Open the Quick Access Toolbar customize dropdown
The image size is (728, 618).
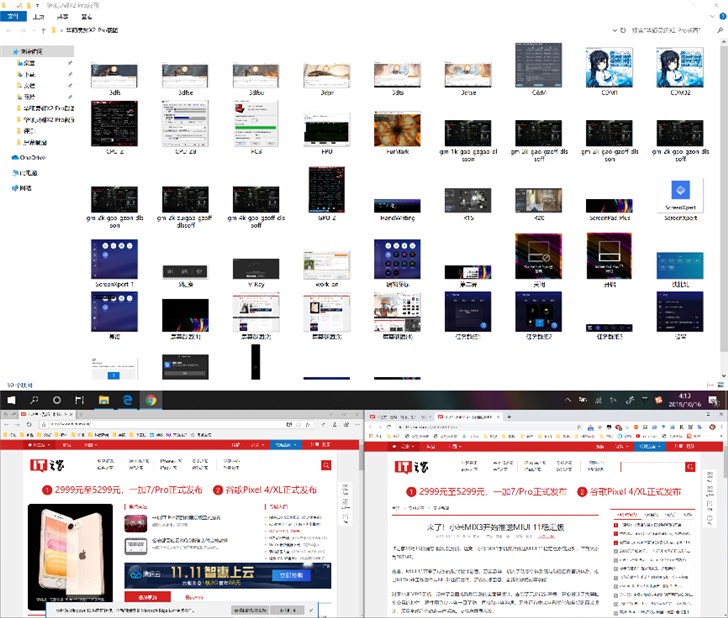(36, 5)
